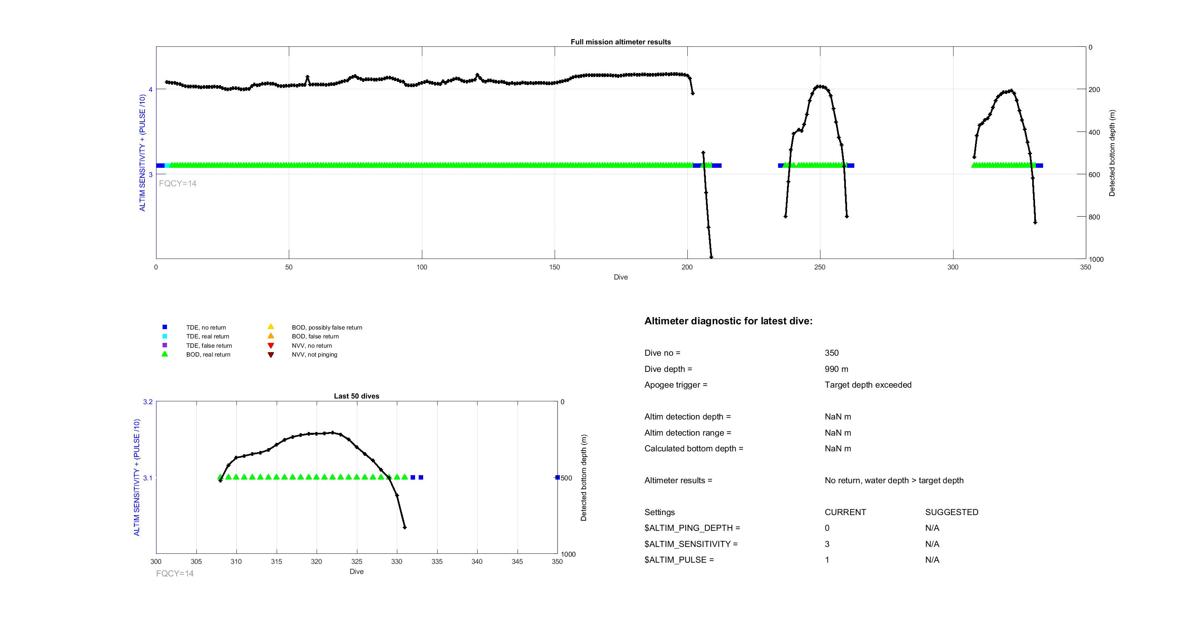The width and height of the screenshot is (1200, 622).
Task: Select the isolated blue square at dive 350 in Last 50 dives
Action: coord(557,477)
